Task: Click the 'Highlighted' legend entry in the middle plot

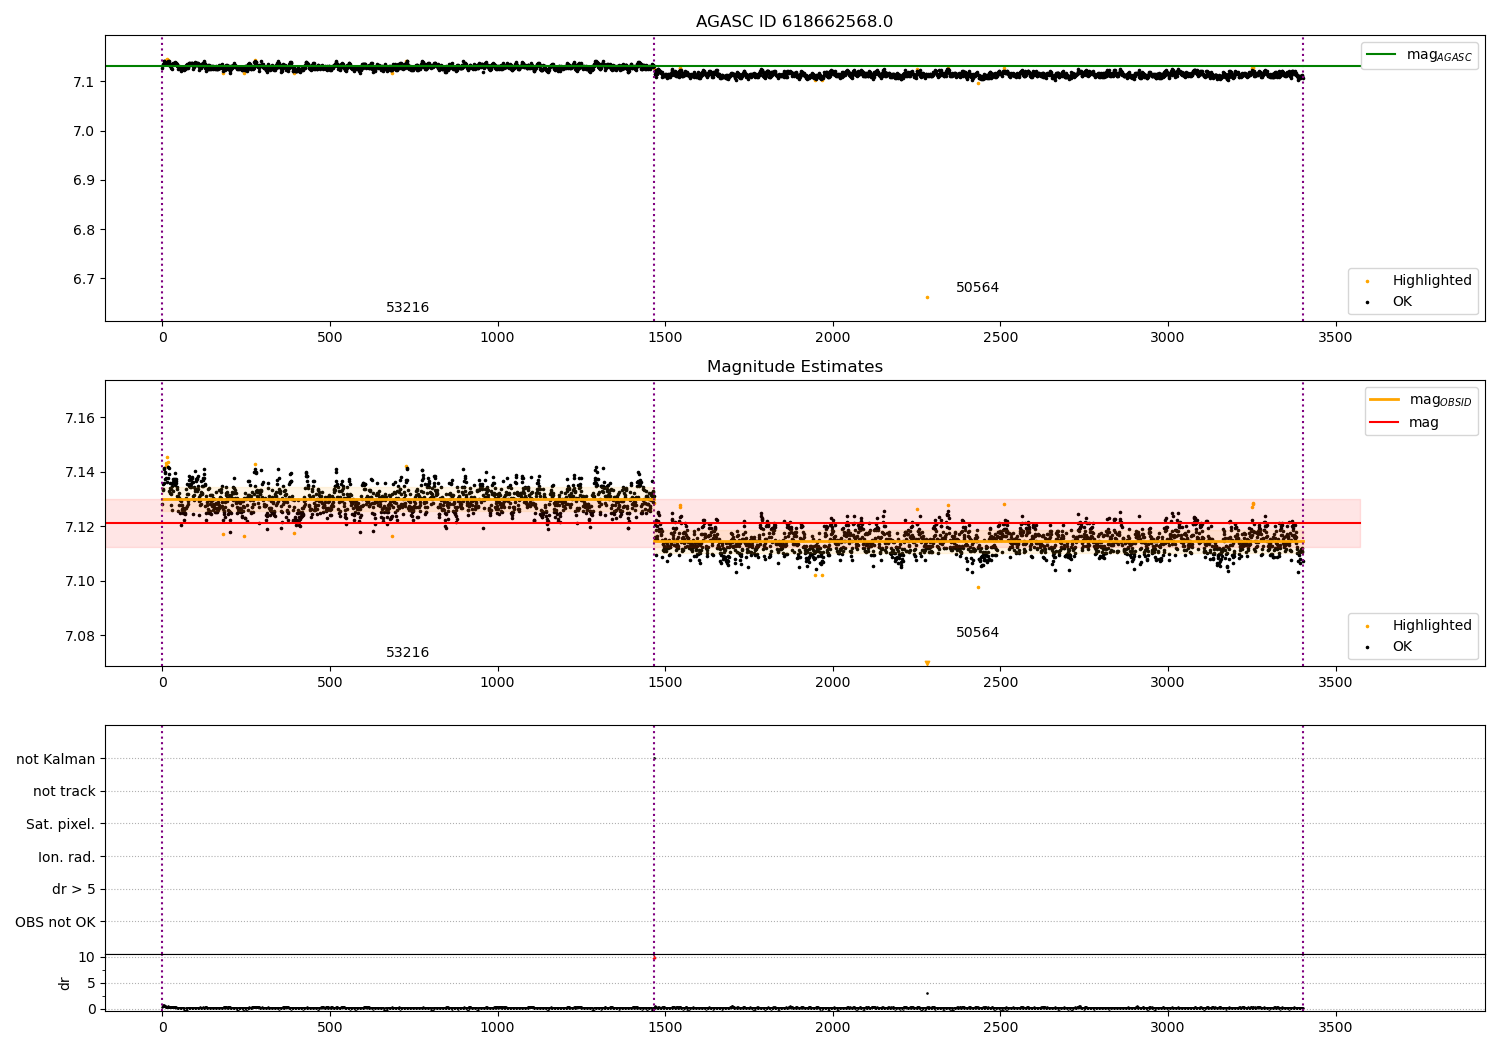Action: (x=1419, y=625)
